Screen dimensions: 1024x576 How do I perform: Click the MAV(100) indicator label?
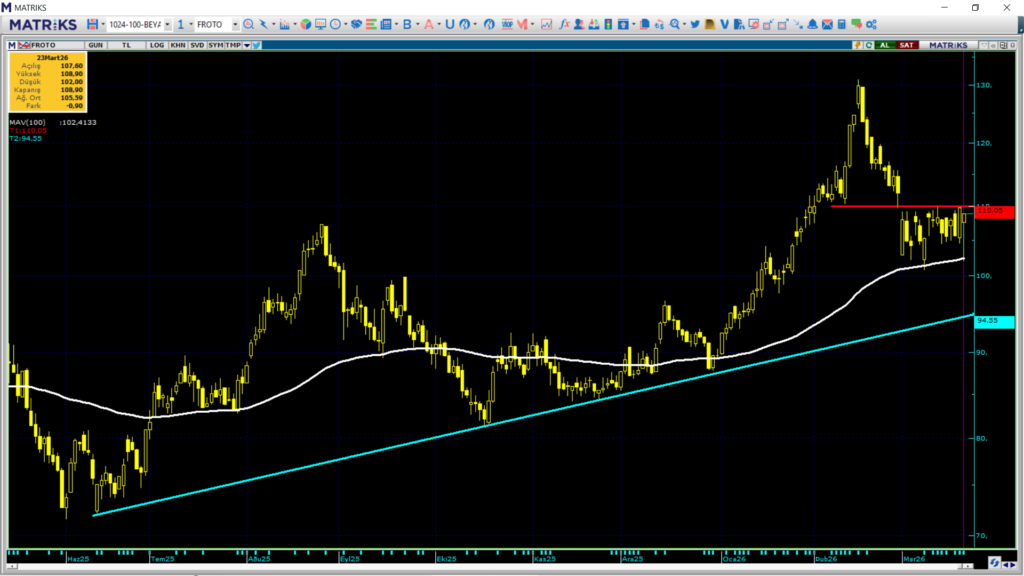(x=27, y=122)
